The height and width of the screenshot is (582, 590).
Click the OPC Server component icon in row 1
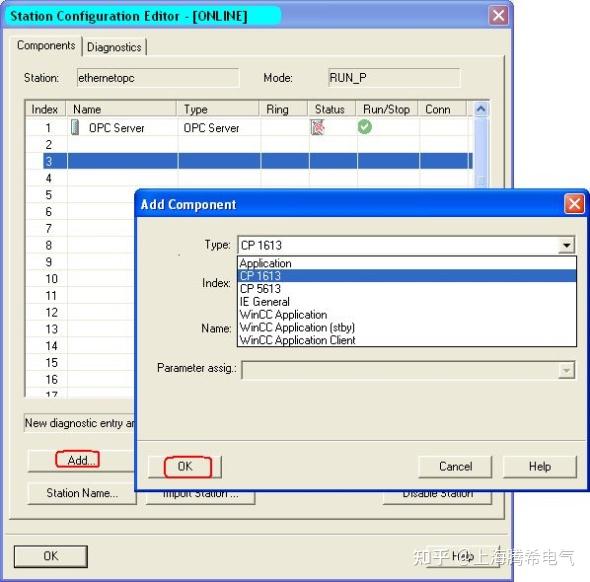(x=75, y=127)
